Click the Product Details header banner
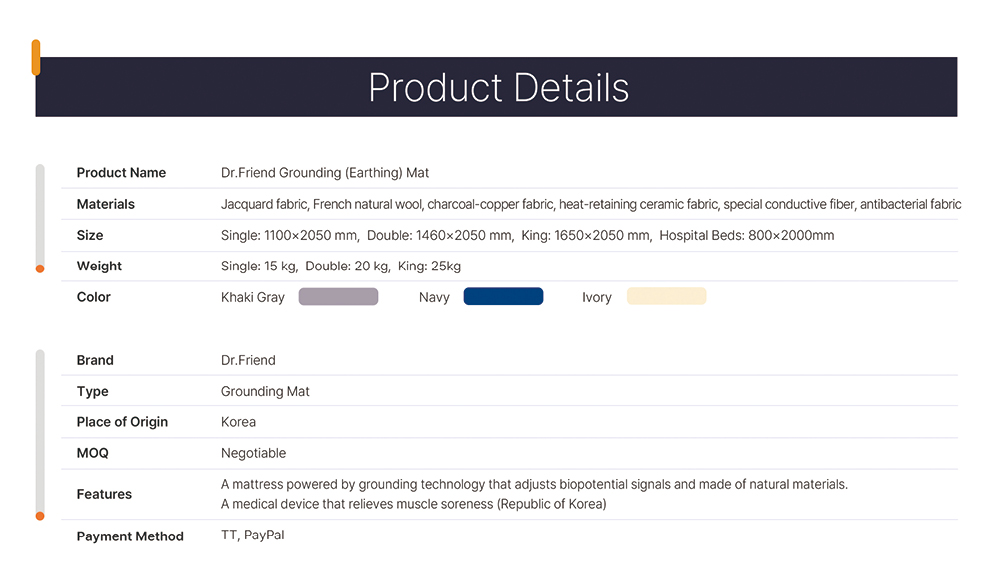Screen dimensions: 1000x586 coord(496,87)
